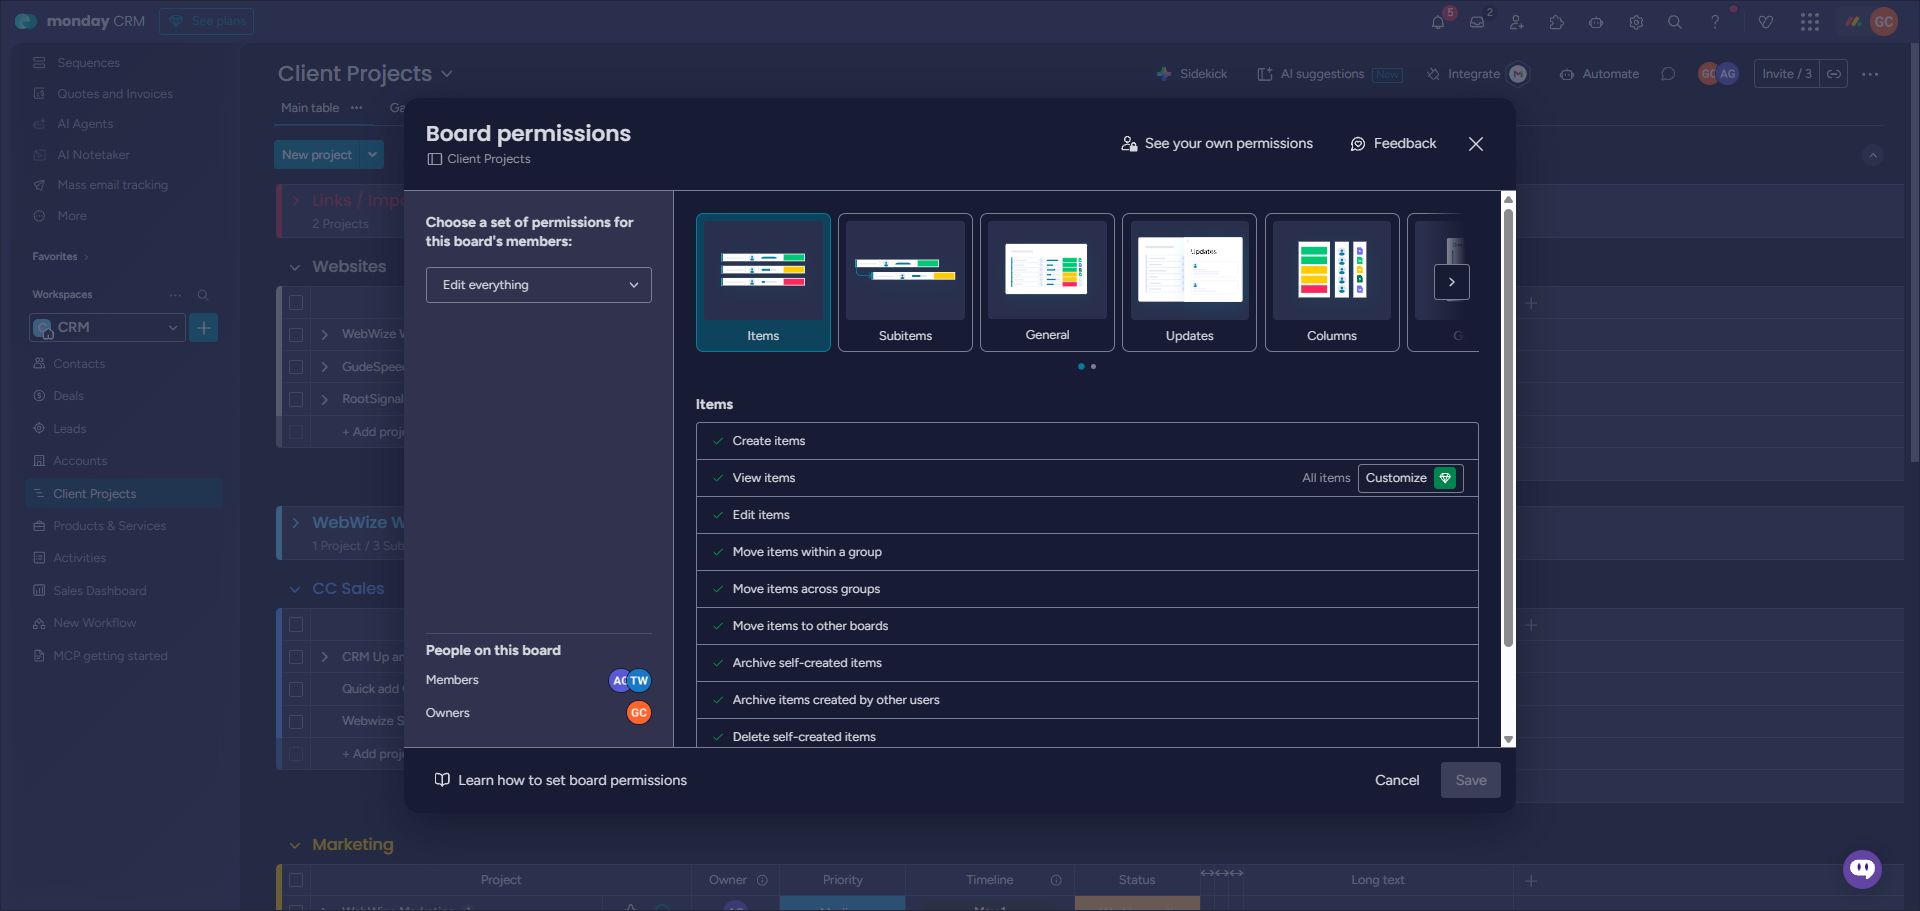Click the search magnifier in top bar
Screen dimensions: 1920x911
(x=1675, y=22)
